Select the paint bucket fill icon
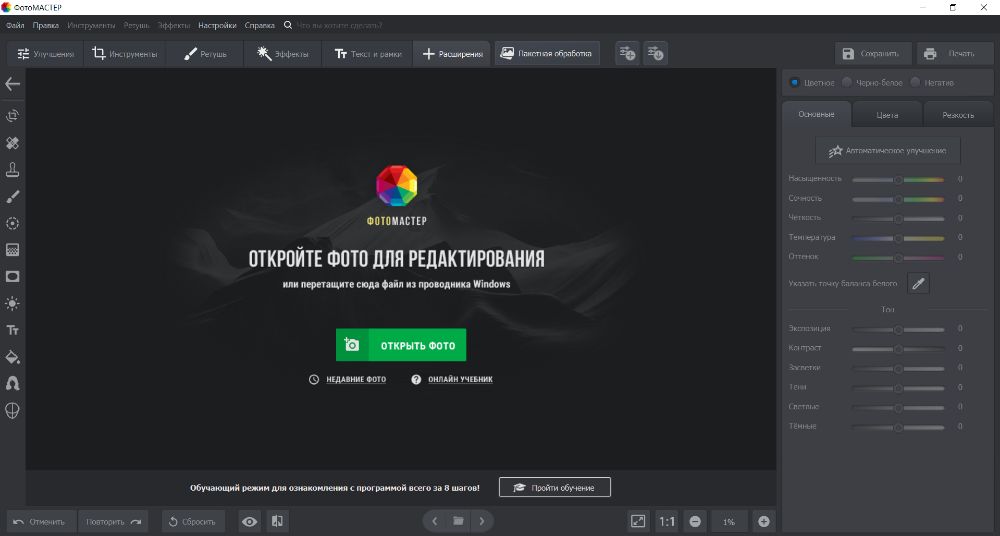Image resolution: width=1000 pixels, height=536 pixels. 13,357
